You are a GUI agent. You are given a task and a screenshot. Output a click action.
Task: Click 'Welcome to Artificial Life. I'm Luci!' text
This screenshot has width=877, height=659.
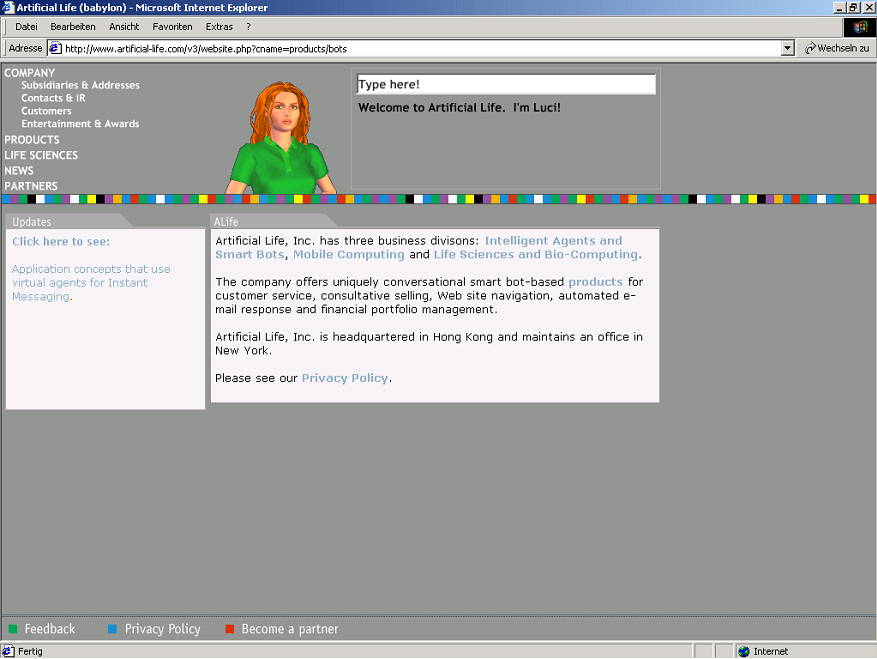pos(459,108)
